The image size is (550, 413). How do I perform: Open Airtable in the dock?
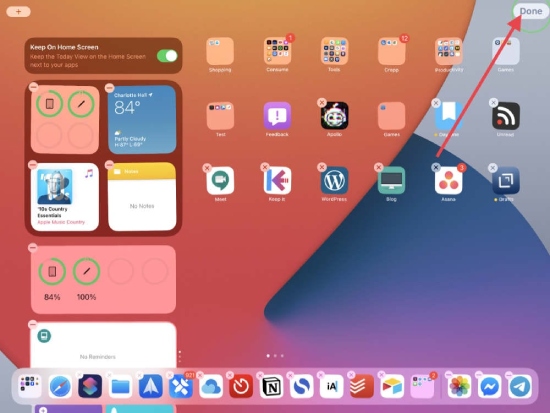point(392,386)
